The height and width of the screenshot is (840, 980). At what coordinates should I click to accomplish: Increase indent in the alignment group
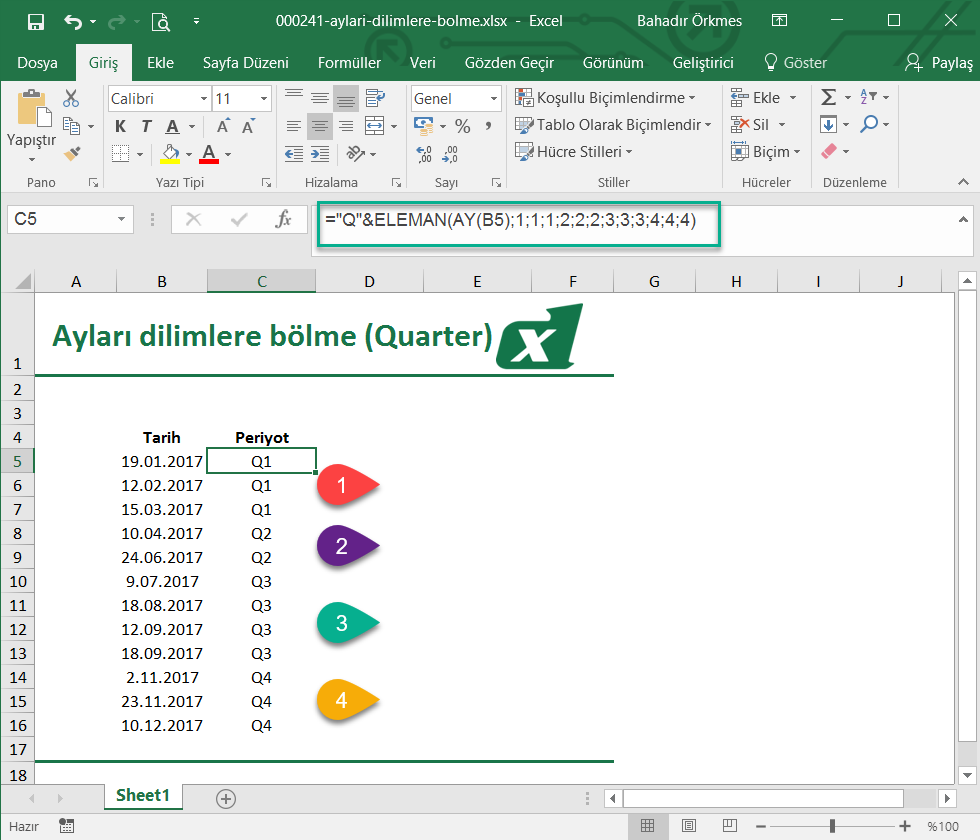tap(320, 153)
